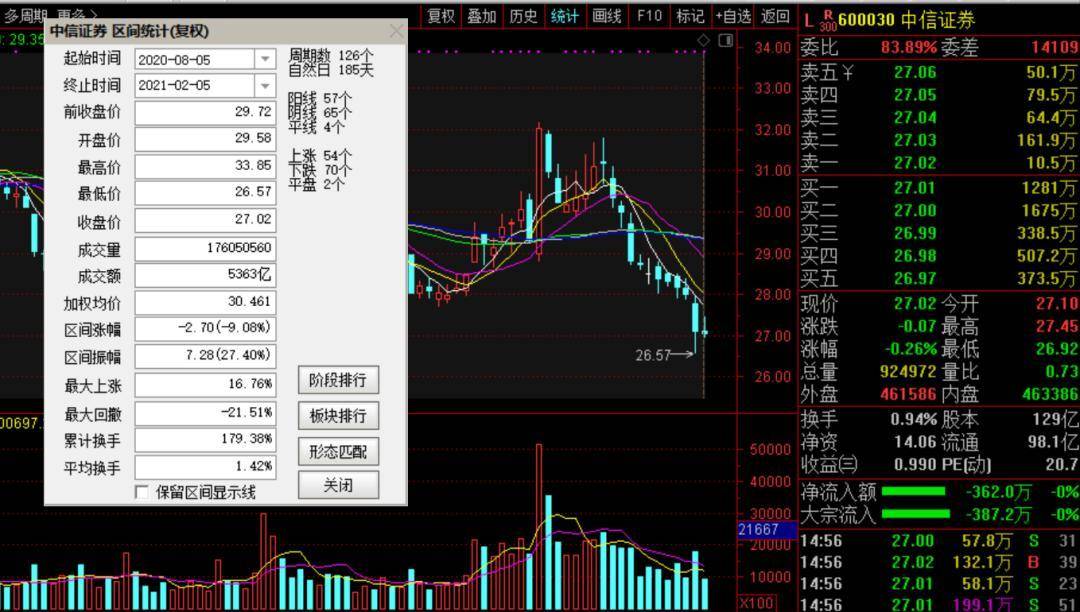This screenshot has height=612, width=1080.
Task: Click the 阶段排行 button
Action: (x=338, y=380)
